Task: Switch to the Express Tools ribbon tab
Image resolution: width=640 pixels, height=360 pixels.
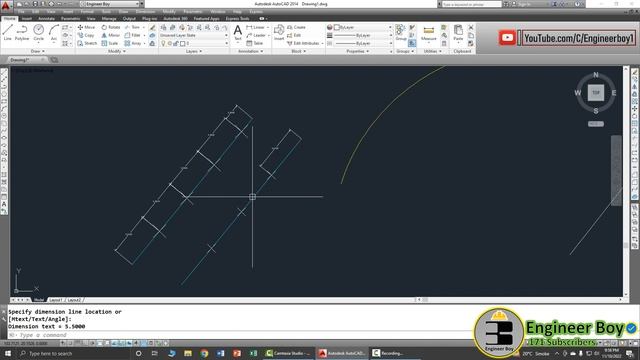Action: 237,18
